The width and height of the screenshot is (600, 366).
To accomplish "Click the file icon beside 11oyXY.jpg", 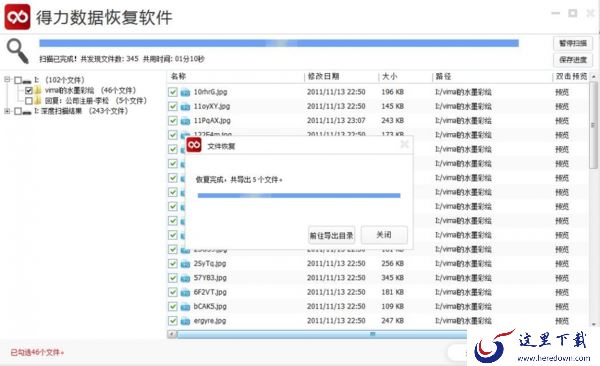I will point(185,106).
